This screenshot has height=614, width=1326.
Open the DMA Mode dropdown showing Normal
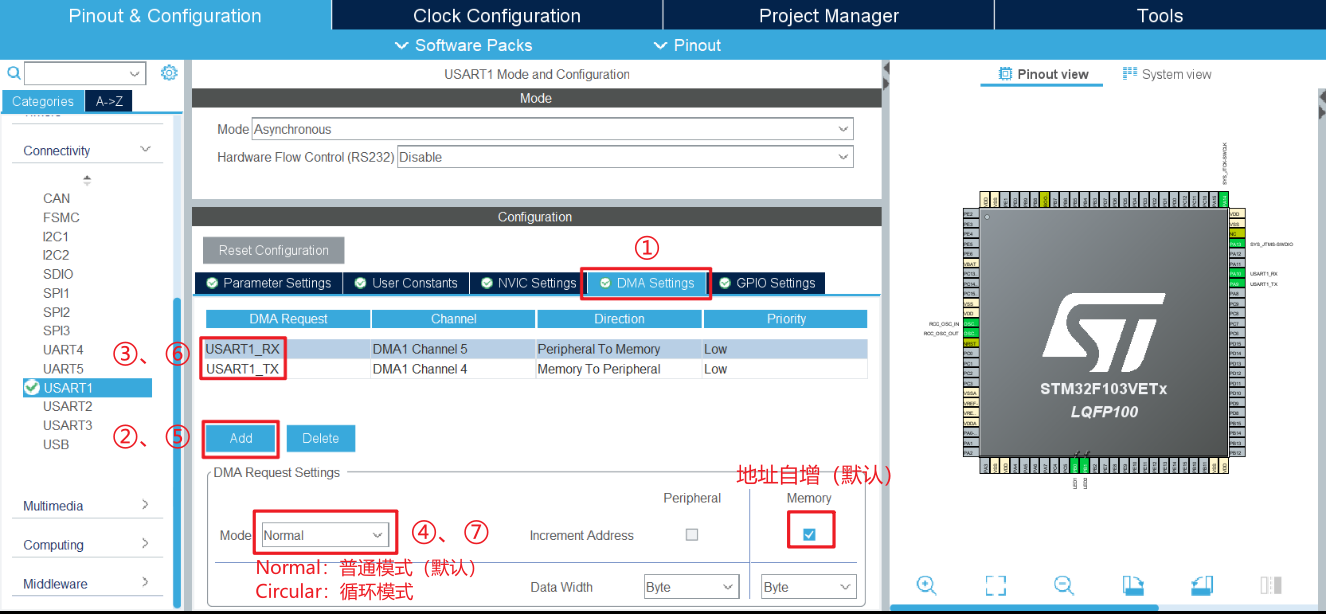(x=324, y=534)
